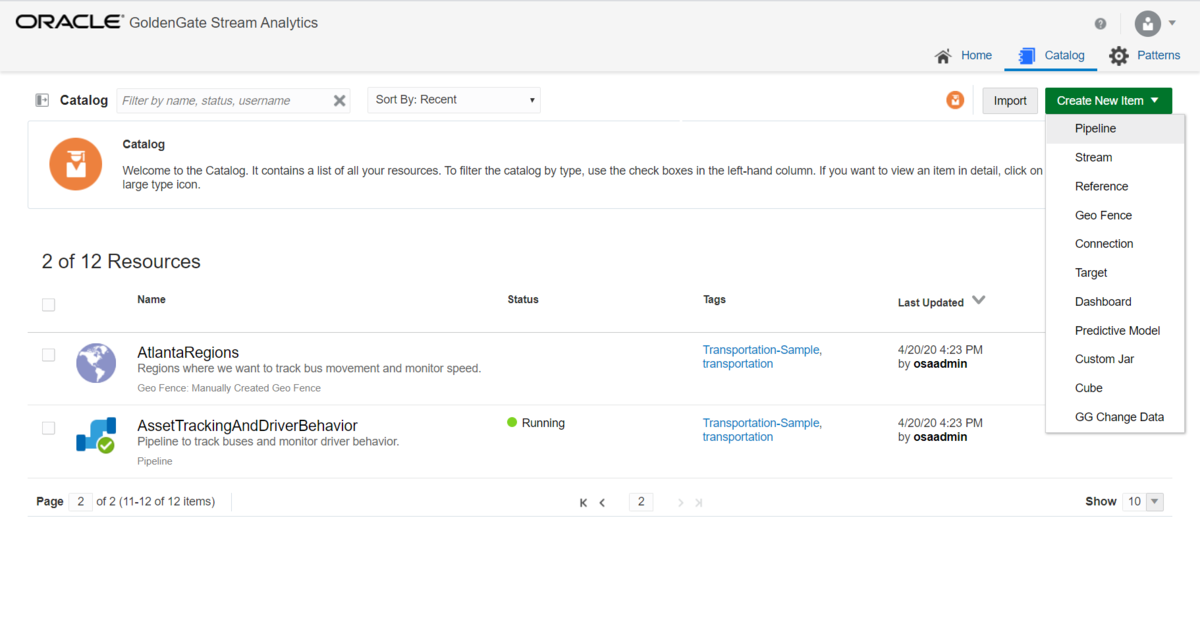Image resolution: width=1200 pixels, height=628 pixels.
Task: Click the Tags column header
Action: coord(714,299)
